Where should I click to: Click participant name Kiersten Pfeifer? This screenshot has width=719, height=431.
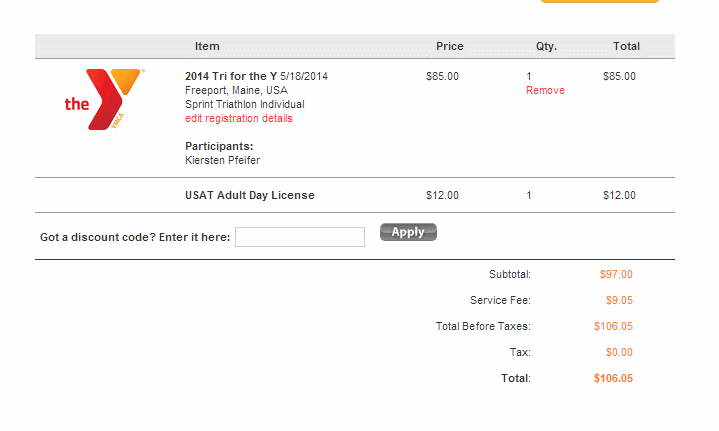pyautogui.click(x=223, y=160)
